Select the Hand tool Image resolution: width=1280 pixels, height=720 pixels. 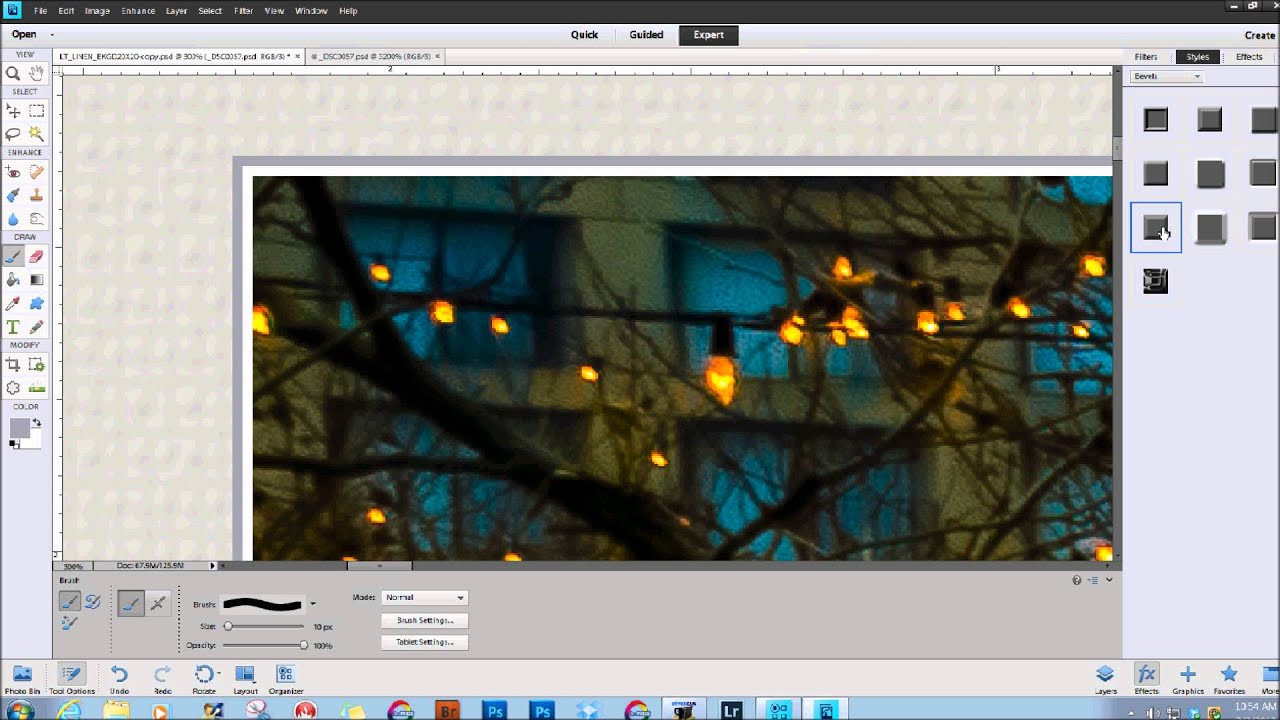[36, 73]
